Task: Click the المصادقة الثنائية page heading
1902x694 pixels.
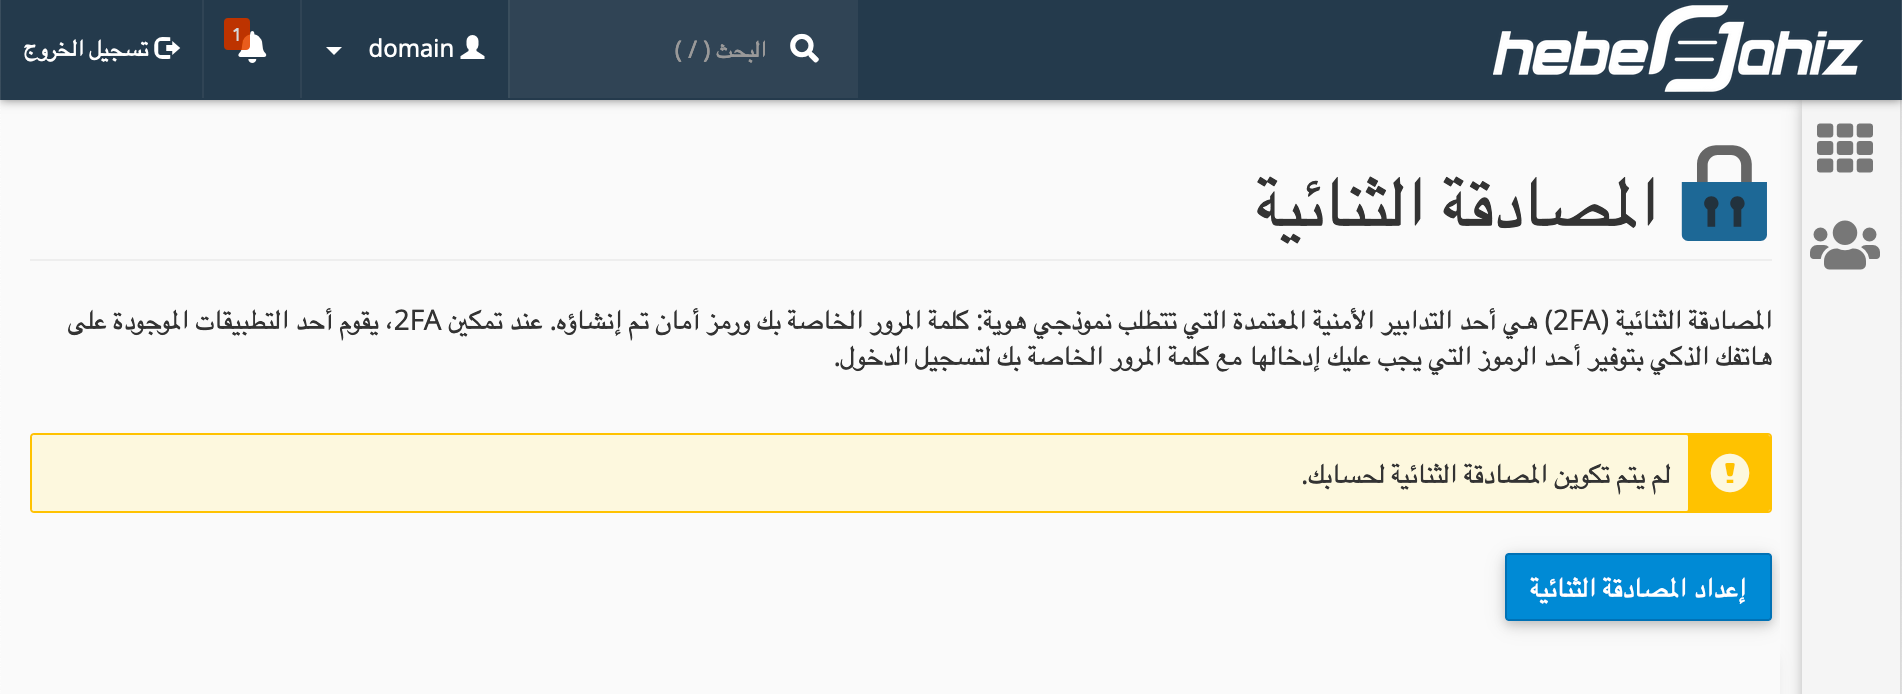Action: pyautogui.click(x=1456, y=204)
